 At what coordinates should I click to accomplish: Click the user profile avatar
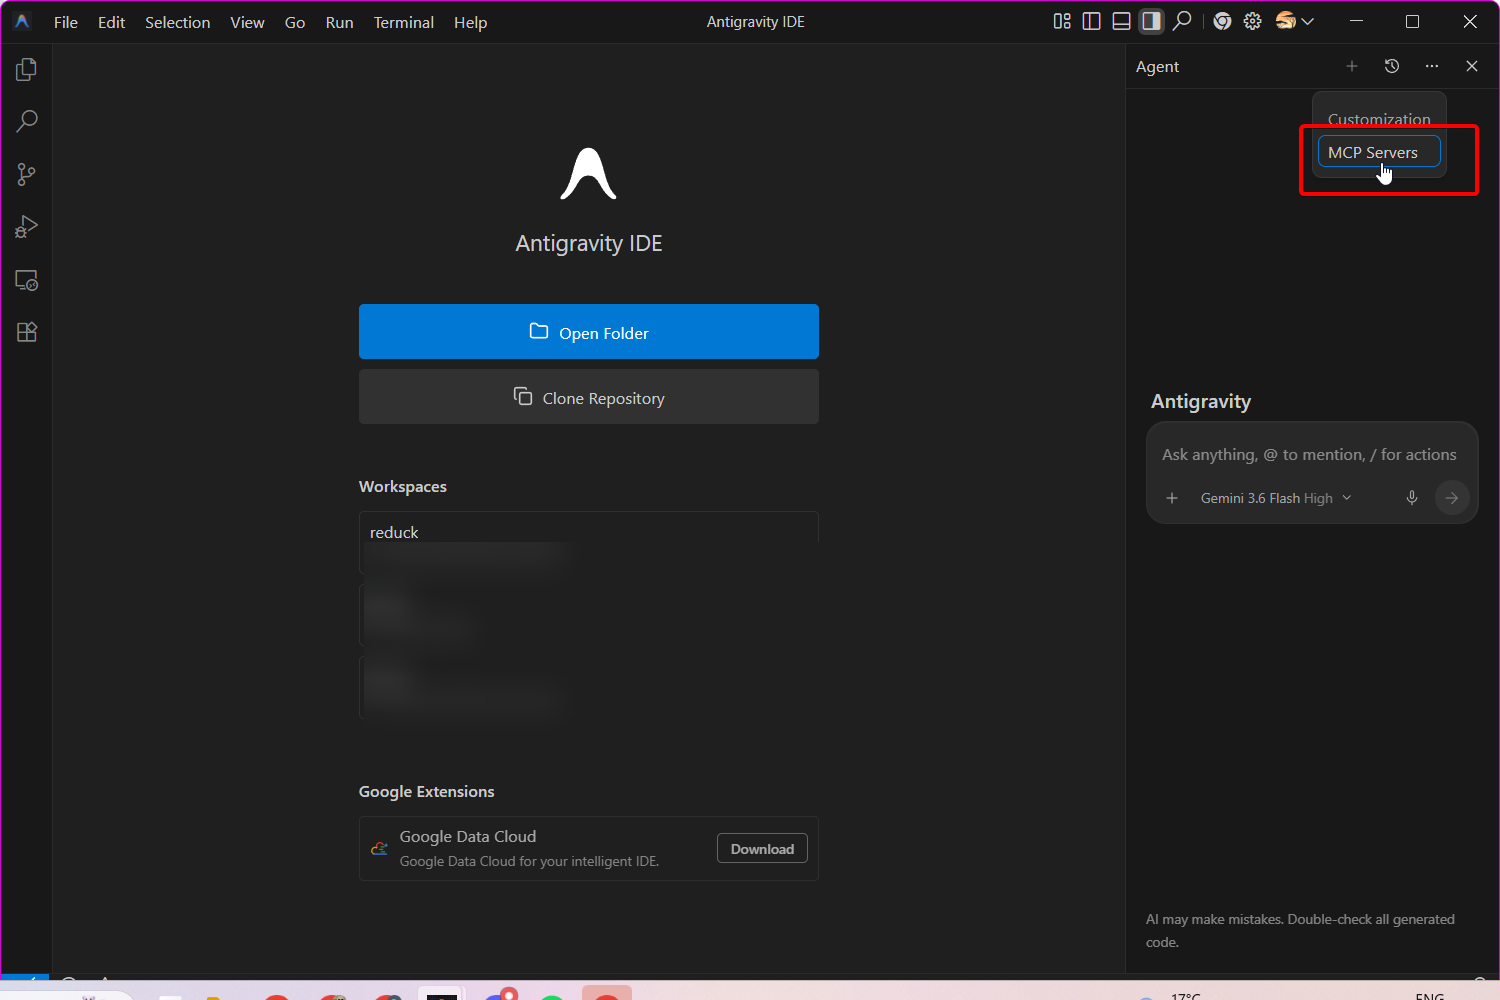(x=1286, y=21)
